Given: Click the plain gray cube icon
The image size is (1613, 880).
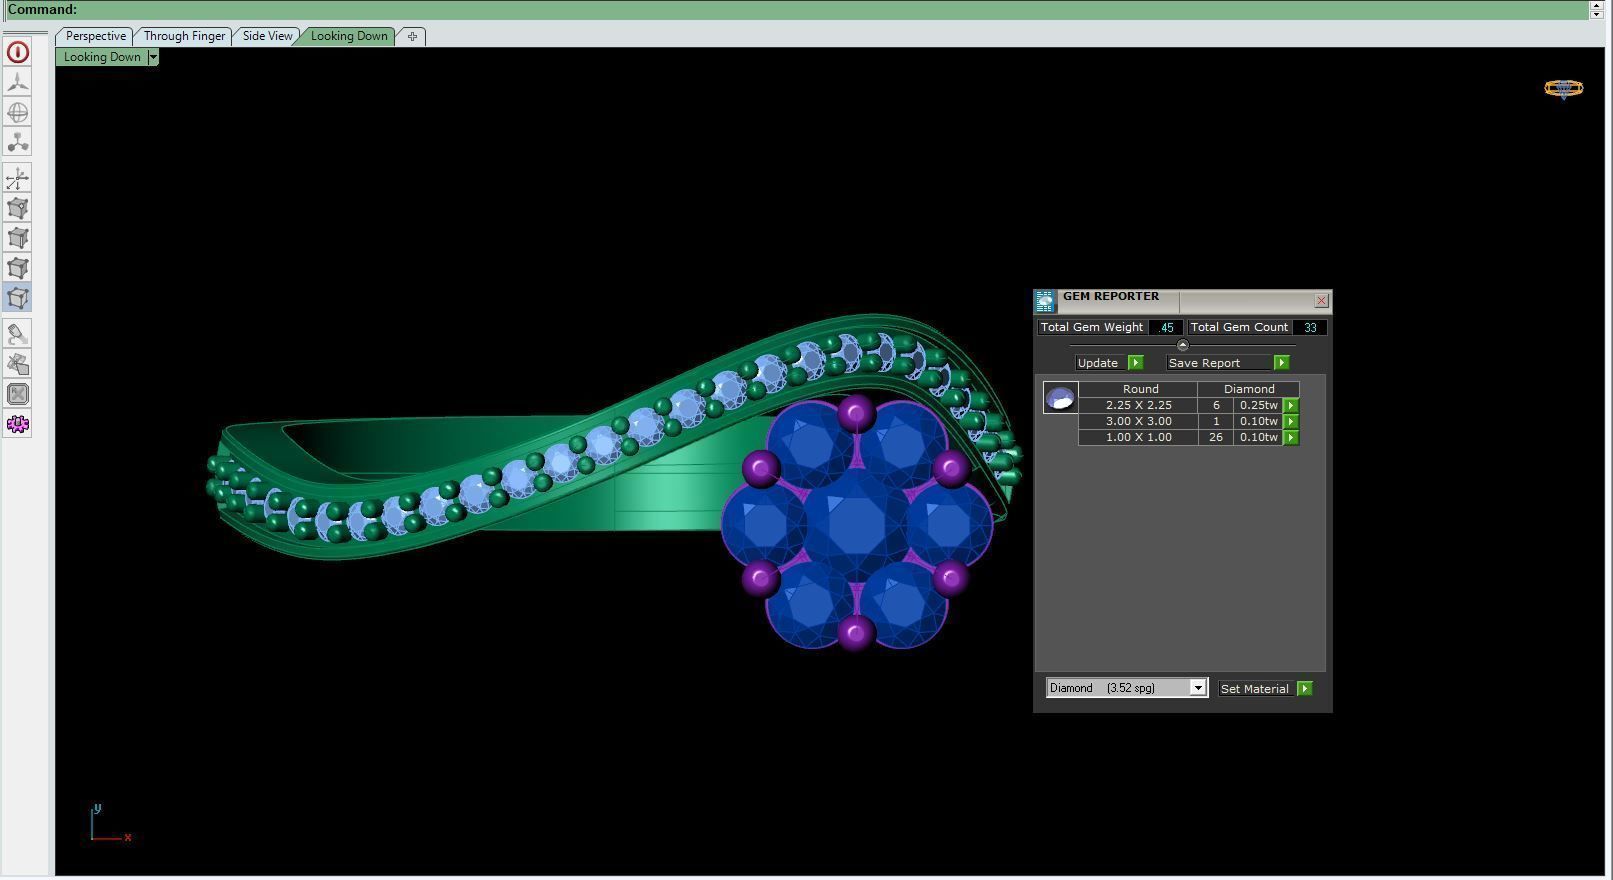Looking at the screenshot, I should click(x=18, y=268).
